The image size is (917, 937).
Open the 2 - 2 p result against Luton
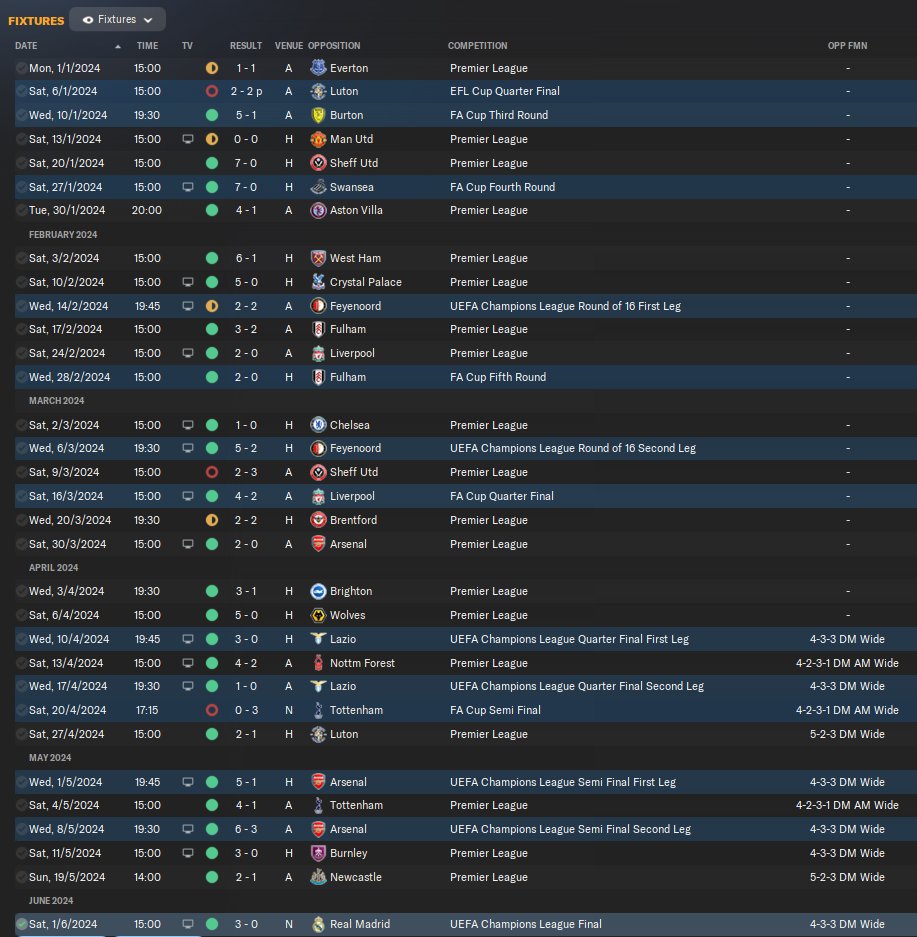click(246, 91)
